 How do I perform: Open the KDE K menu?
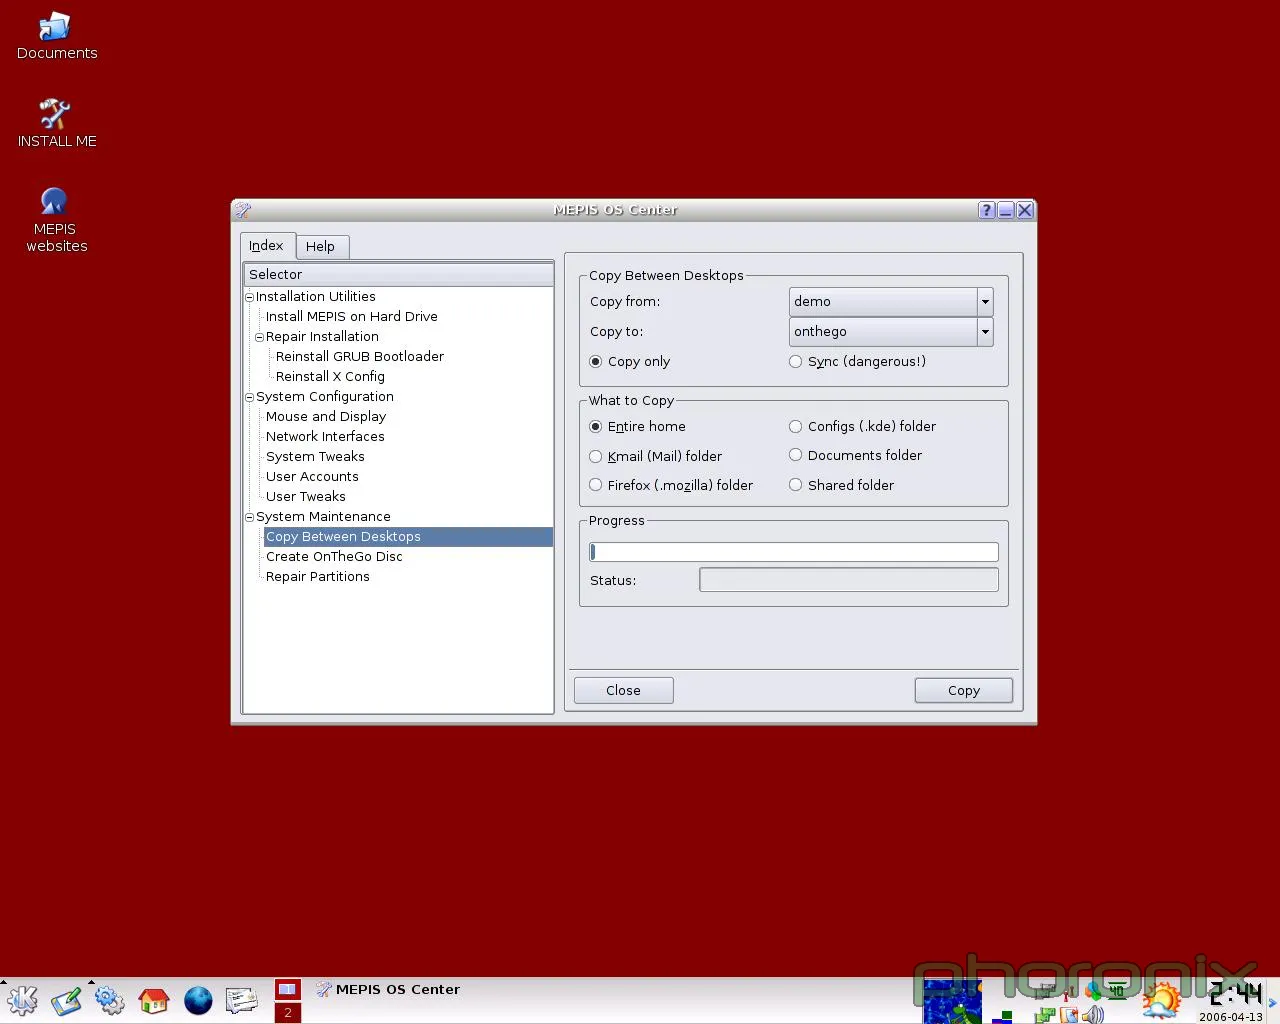click(21, 1000)
